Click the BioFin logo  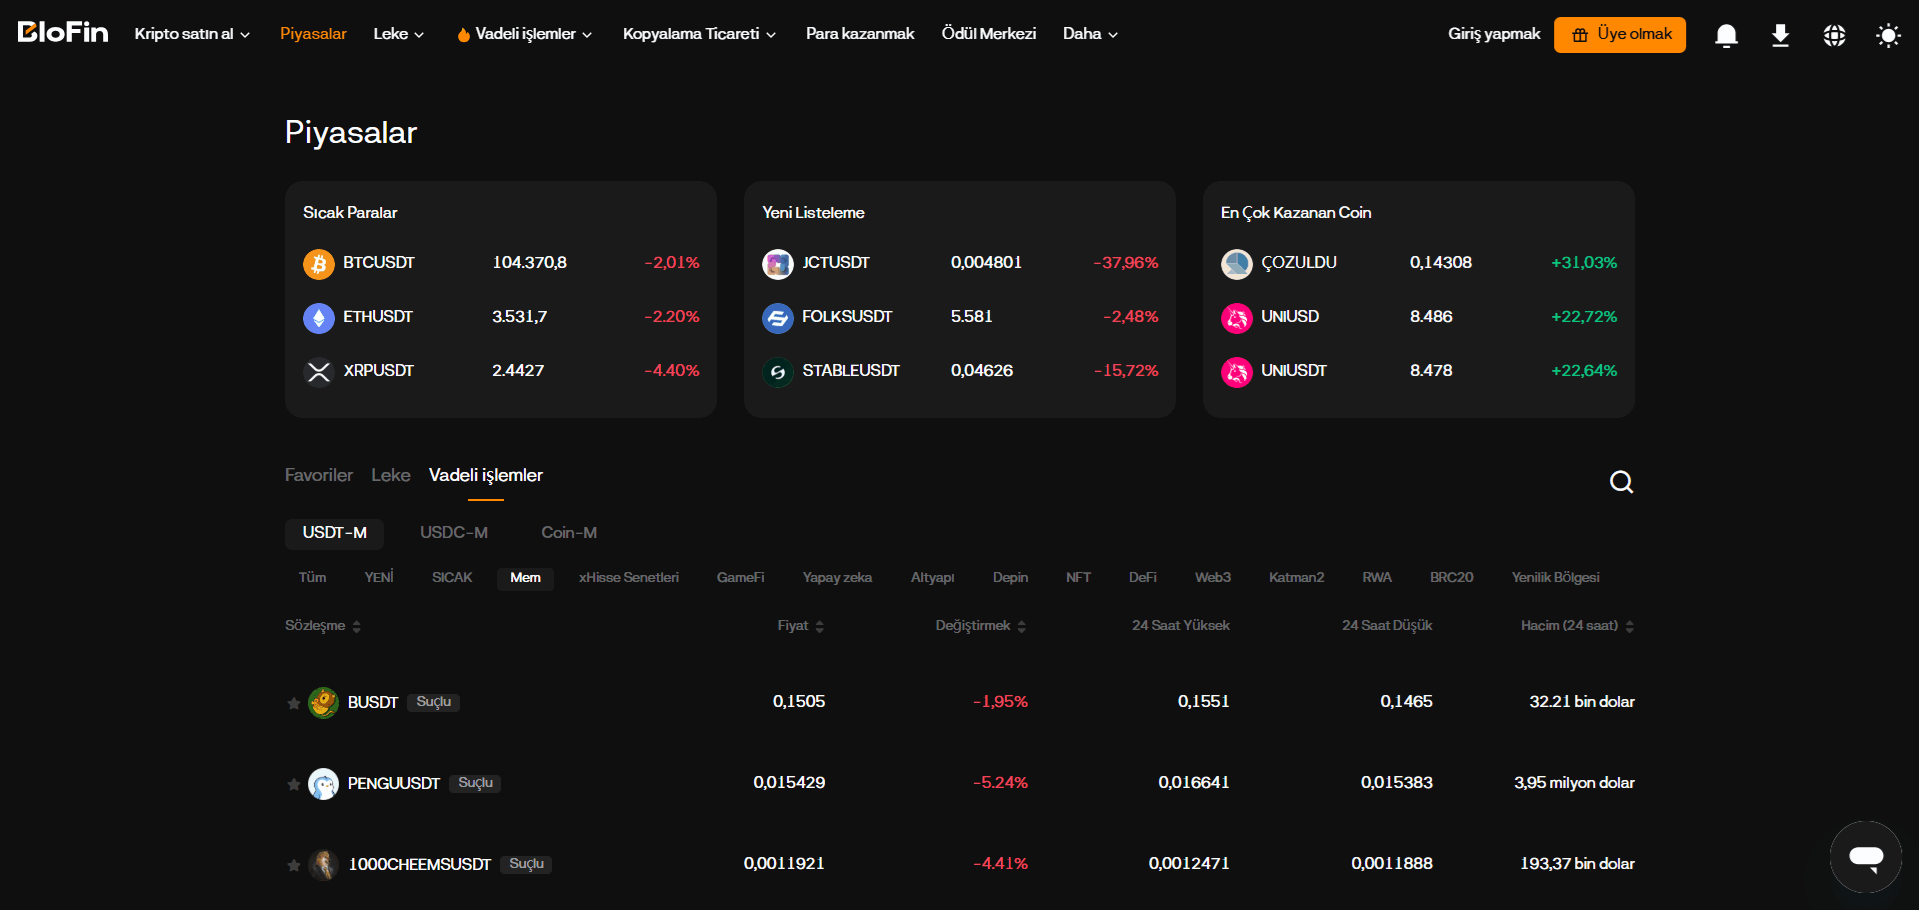pyautogui.click(x=63, y=33)
